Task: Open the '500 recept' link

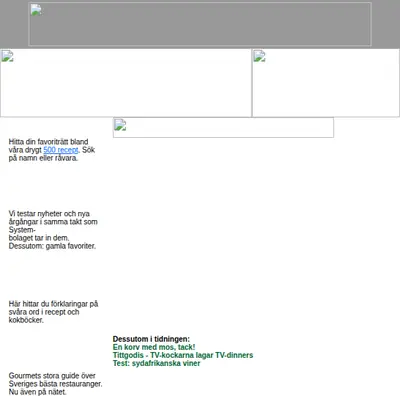Action: pyautogui.click(x=61, y=150)
